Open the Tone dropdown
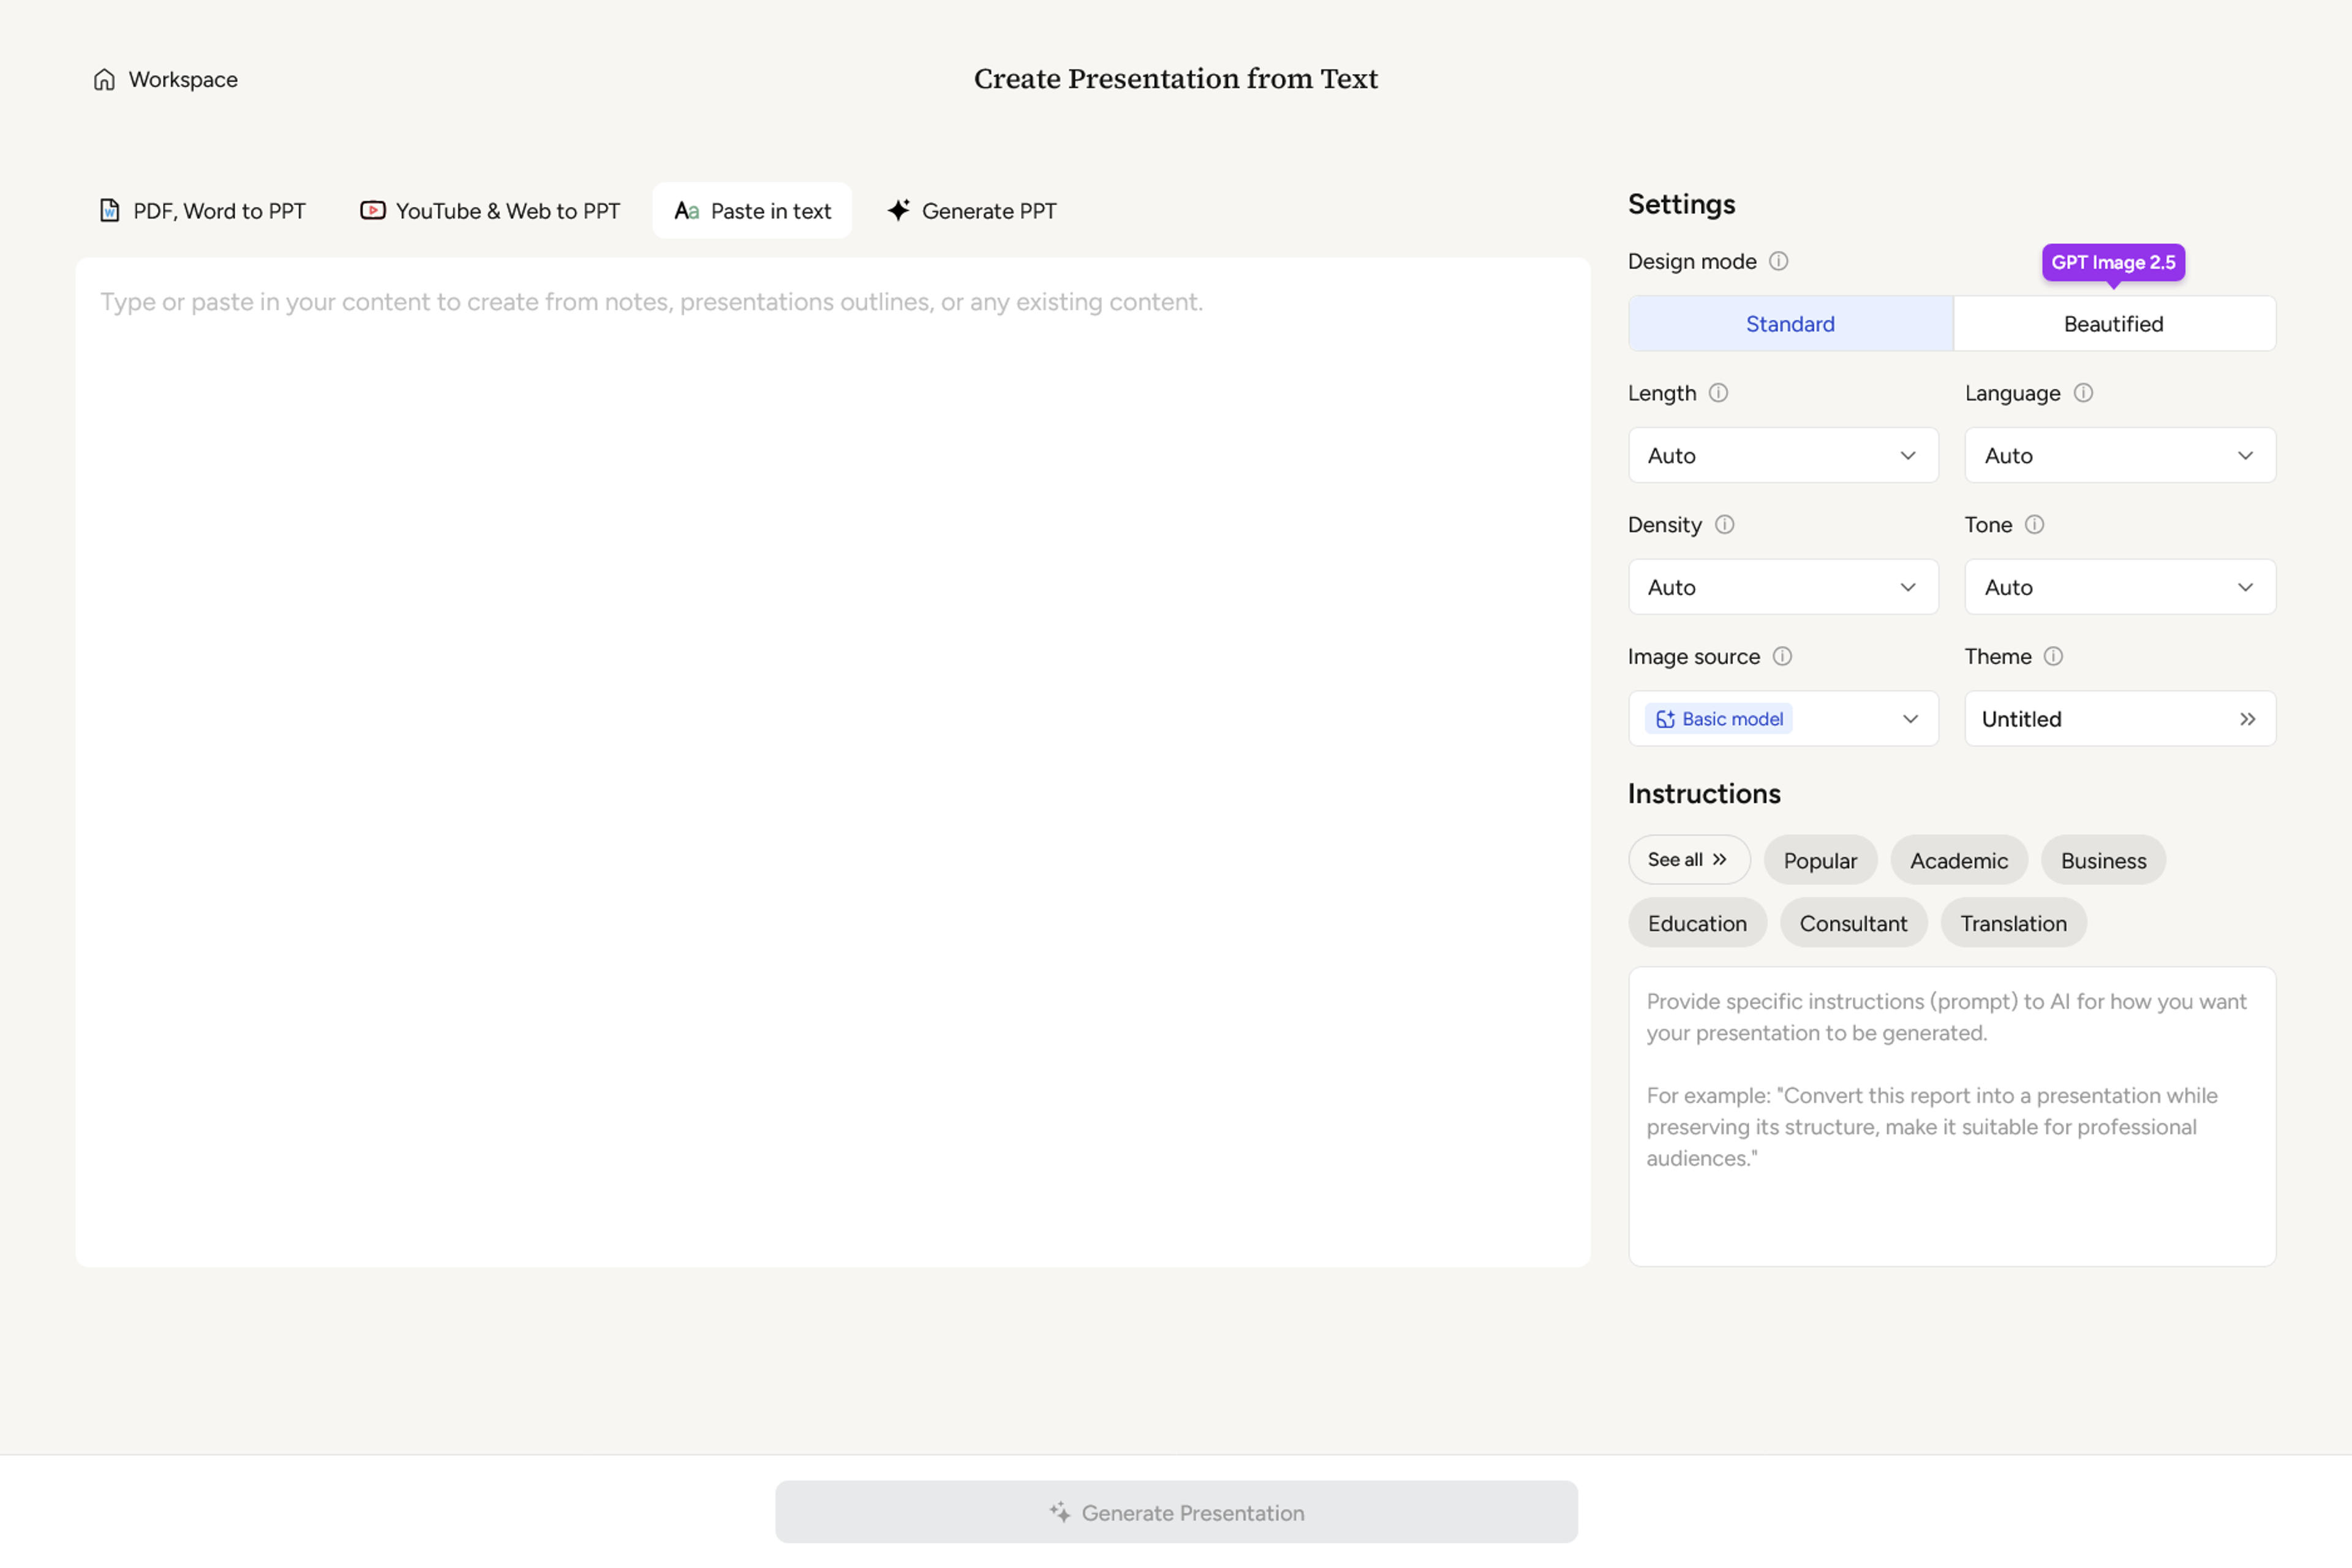This screenshot has width=2352, height=1568. [x=2120, y=587]
